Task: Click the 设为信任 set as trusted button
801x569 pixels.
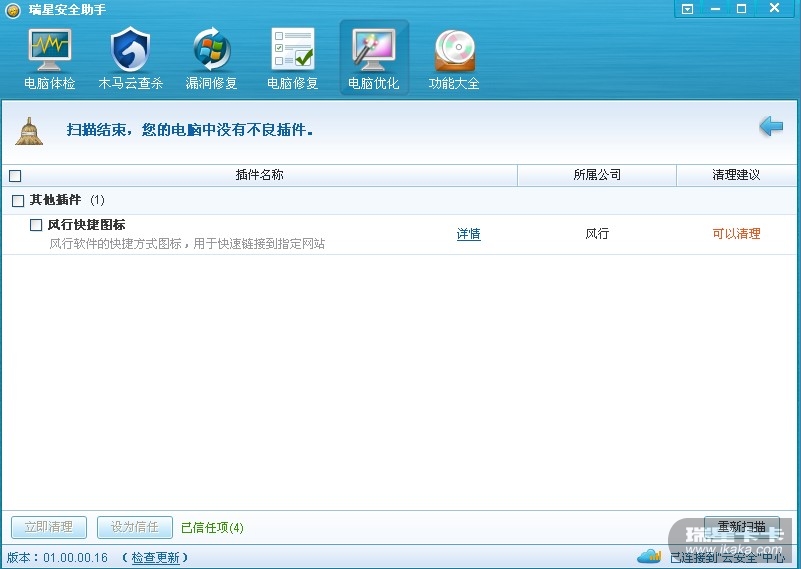Action: point(135,527)
